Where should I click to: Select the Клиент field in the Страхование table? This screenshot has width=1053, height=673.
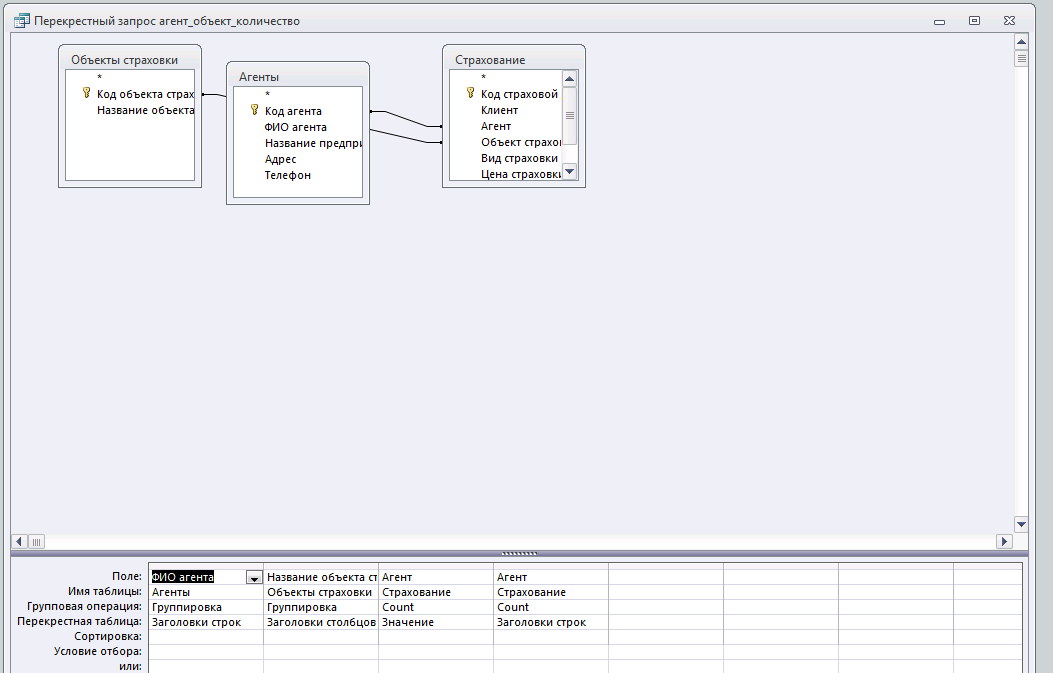(x=499, y=110)
